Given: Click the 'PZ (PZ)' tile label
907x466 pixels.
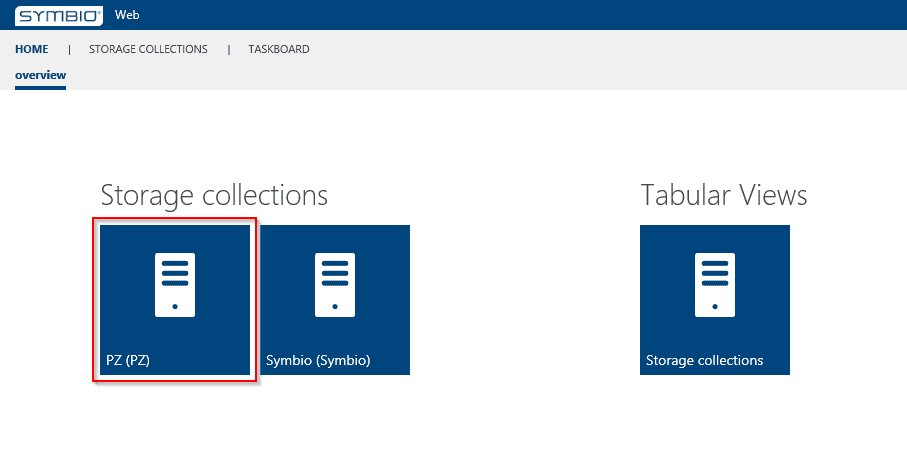Looking at the screenshot, I should [128, 360].
